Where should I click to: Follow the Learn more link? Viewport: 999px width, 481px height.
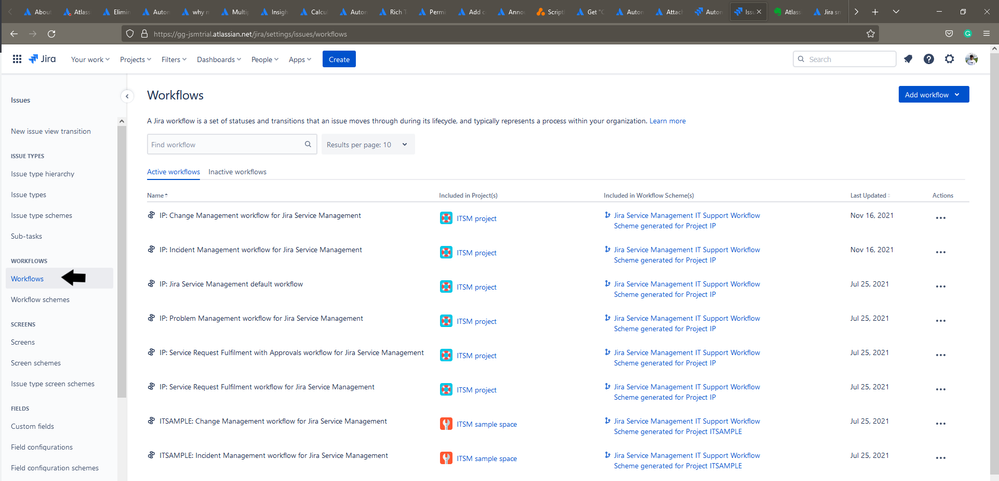(x=667, y=120)
